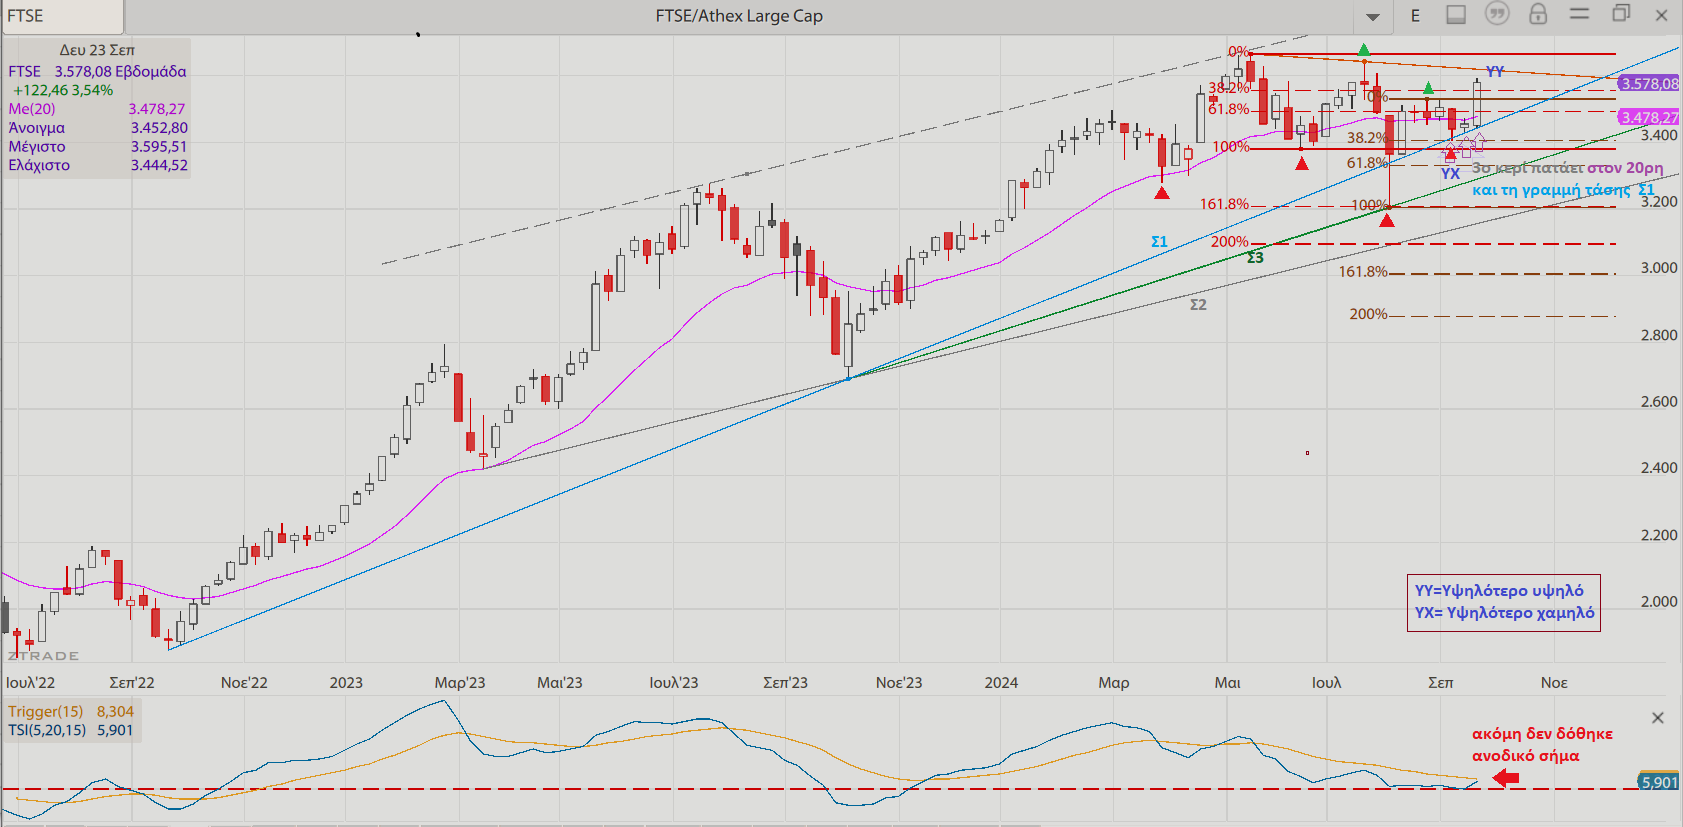Click the FTSE symbol input field
This screenshot has height=827, width=1683.
(62, 16)
